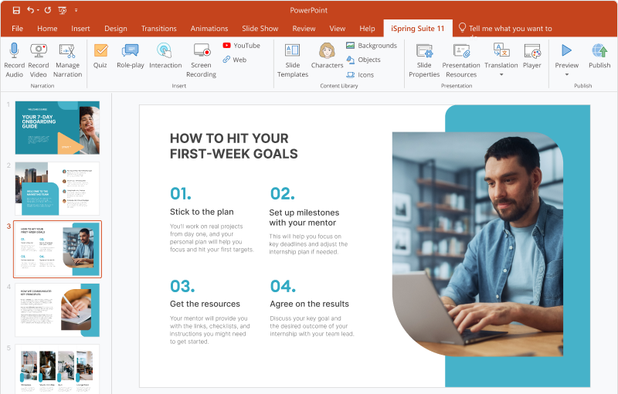Viewport: 618px width, 394px height.
Task: Select slide 2 thumbnail with city skyline
Action: pos(58,188)
